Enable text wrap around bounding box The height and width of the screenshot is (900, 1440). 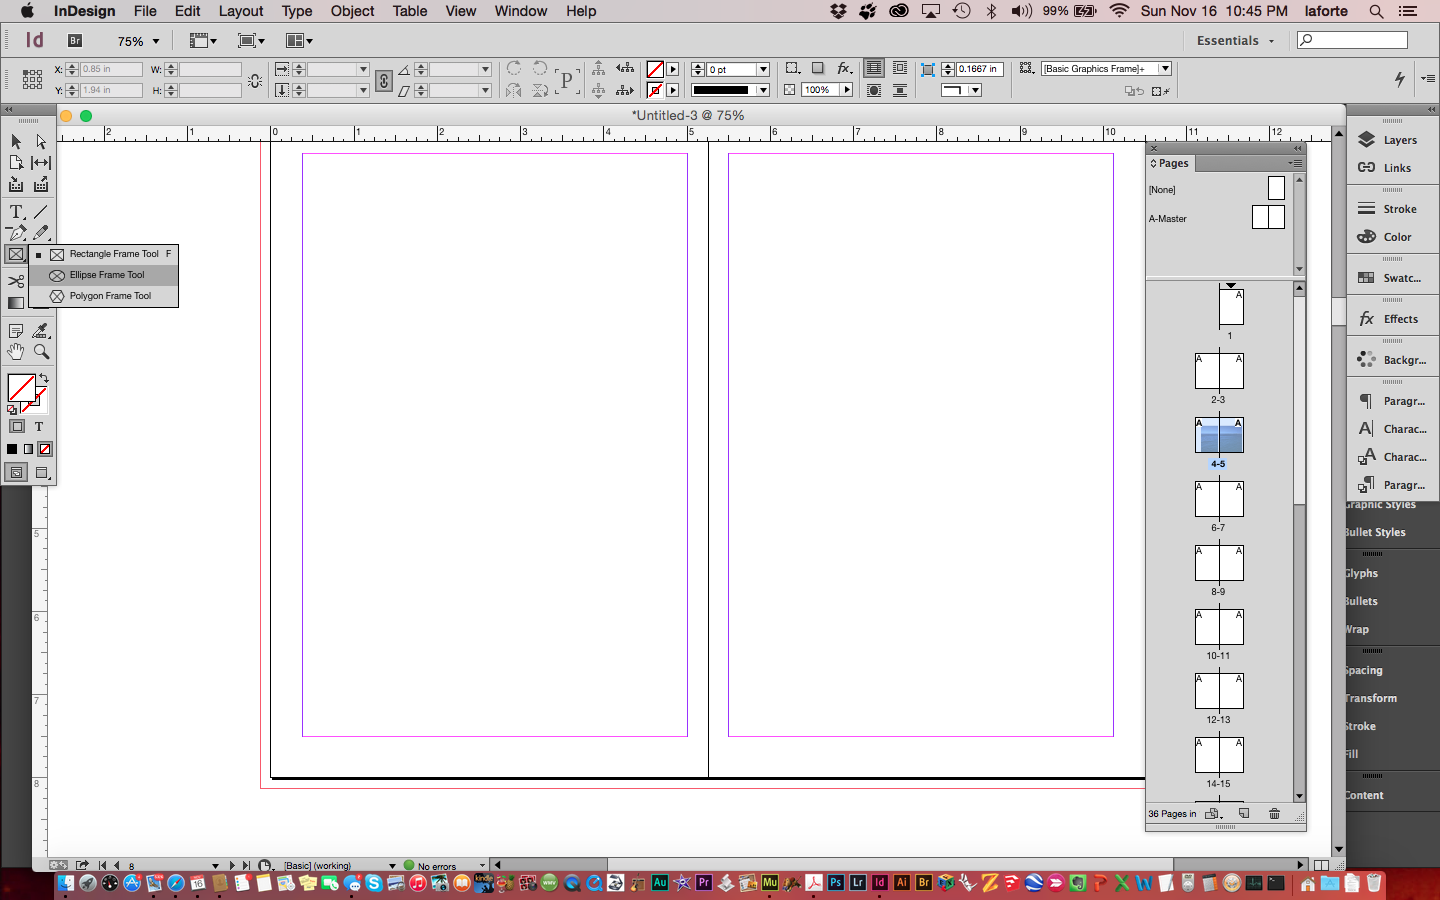900,68
